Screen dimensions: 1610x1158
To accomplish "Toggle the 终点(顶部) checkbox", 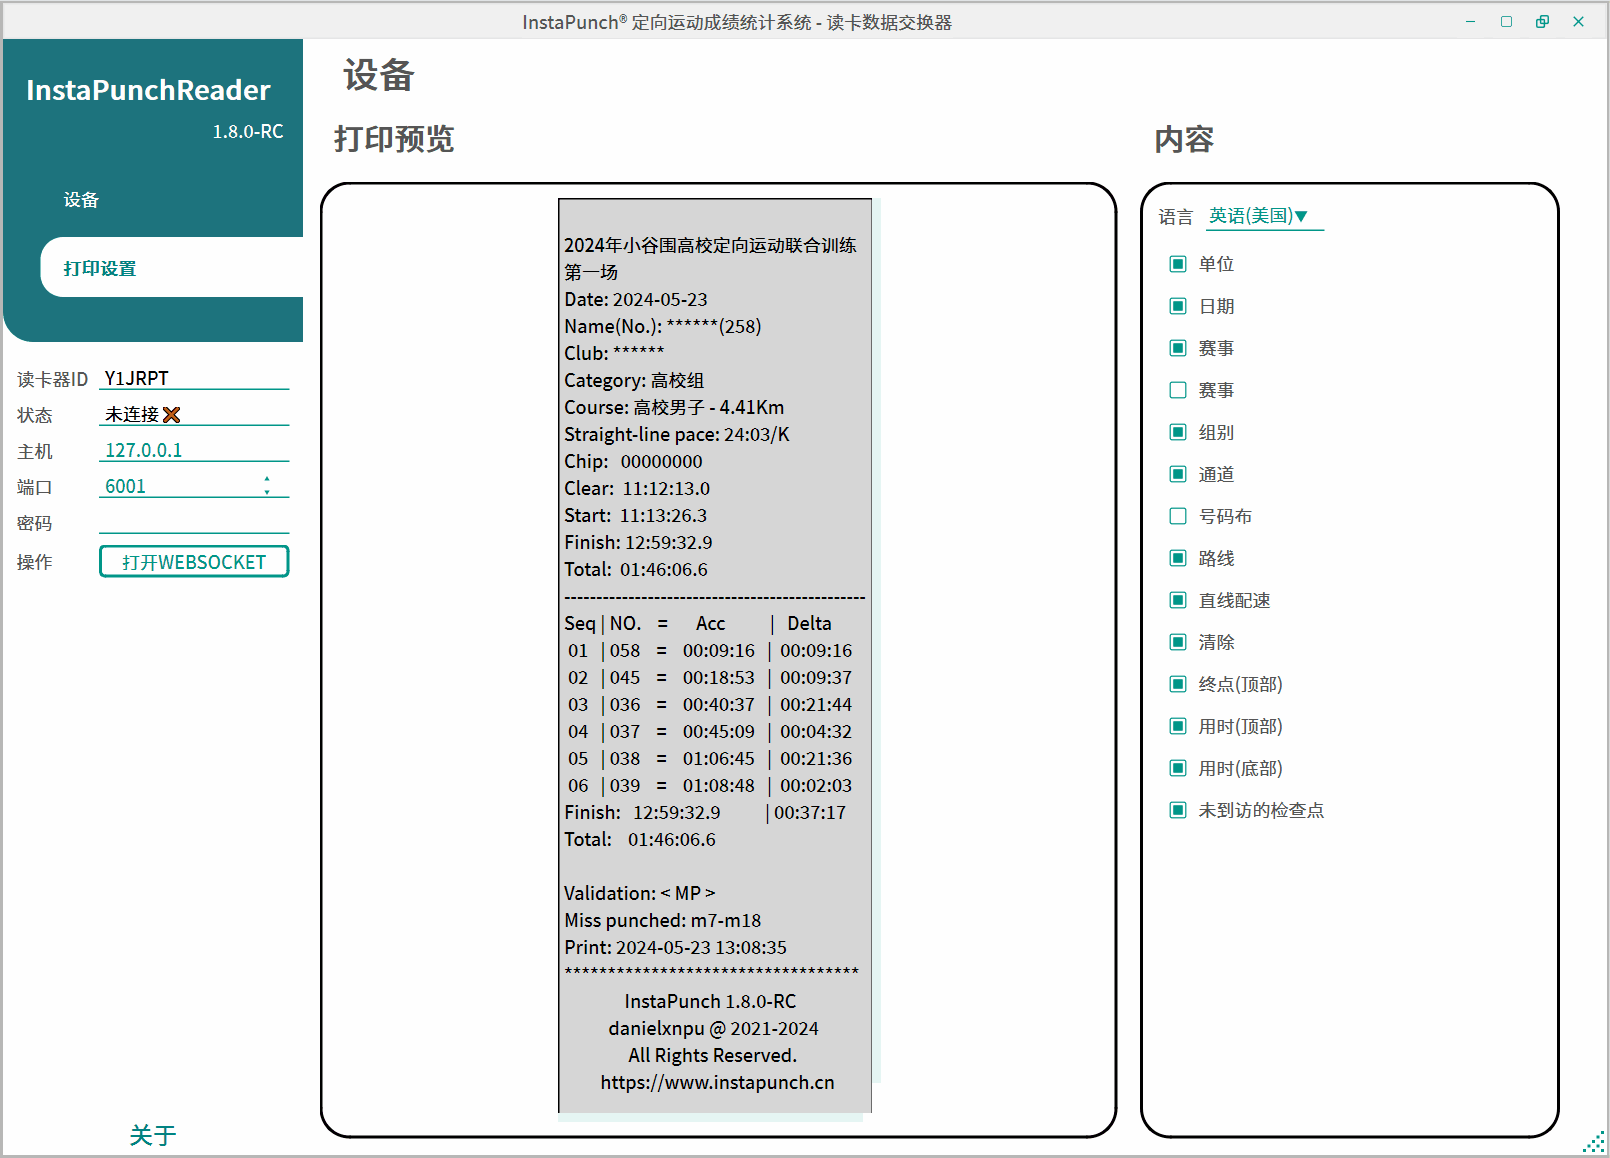I will [x=1178, y=684].
